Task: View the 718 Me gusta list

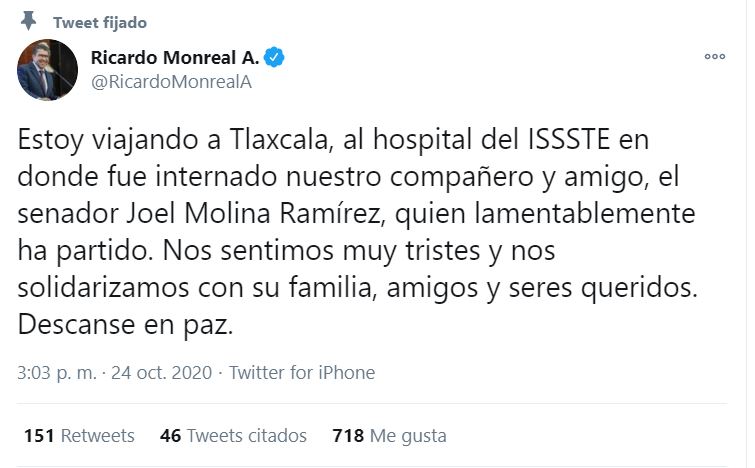Action: (x=388, y=436)
